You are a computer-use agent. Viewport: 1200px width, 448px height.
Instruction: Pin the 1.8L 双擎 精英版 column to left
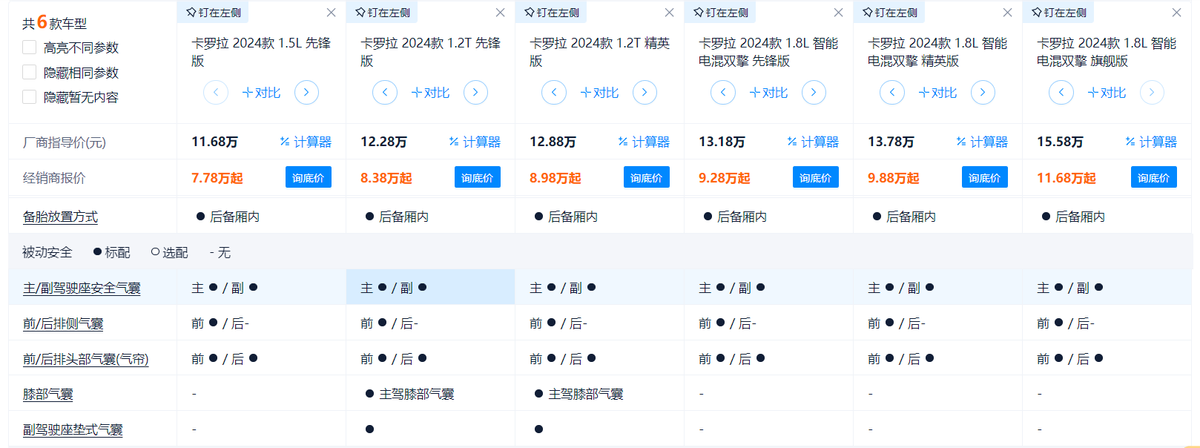pos(890,12)
